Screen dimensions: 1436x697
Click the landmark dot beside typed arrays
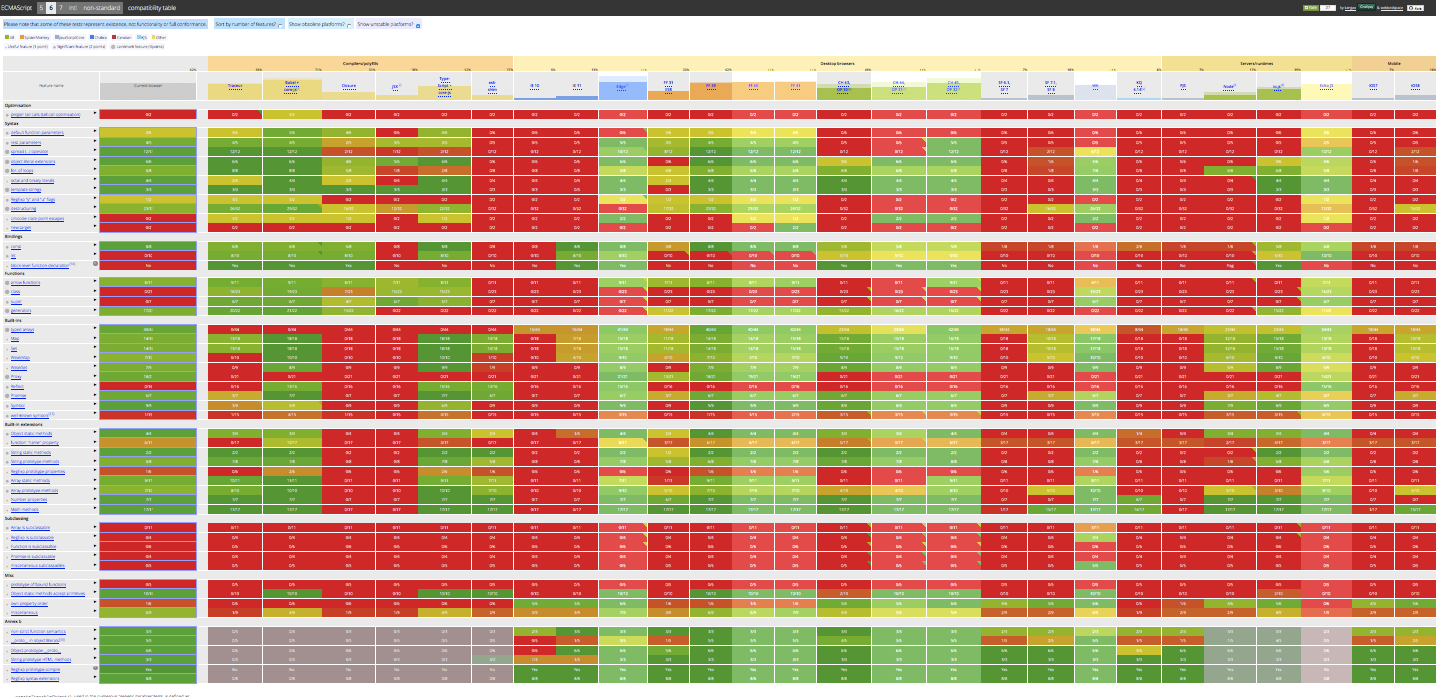(7, 329)
